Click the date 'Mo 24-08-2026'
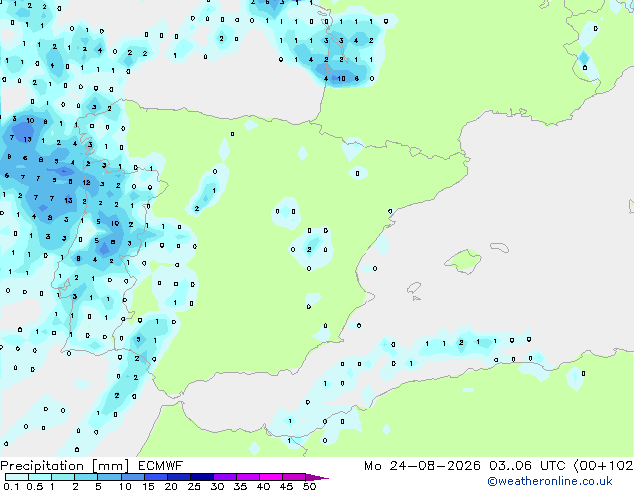Image resolution: width=634 pixels, height=490 pixels. pyautogui.click(x=422, y=466)
